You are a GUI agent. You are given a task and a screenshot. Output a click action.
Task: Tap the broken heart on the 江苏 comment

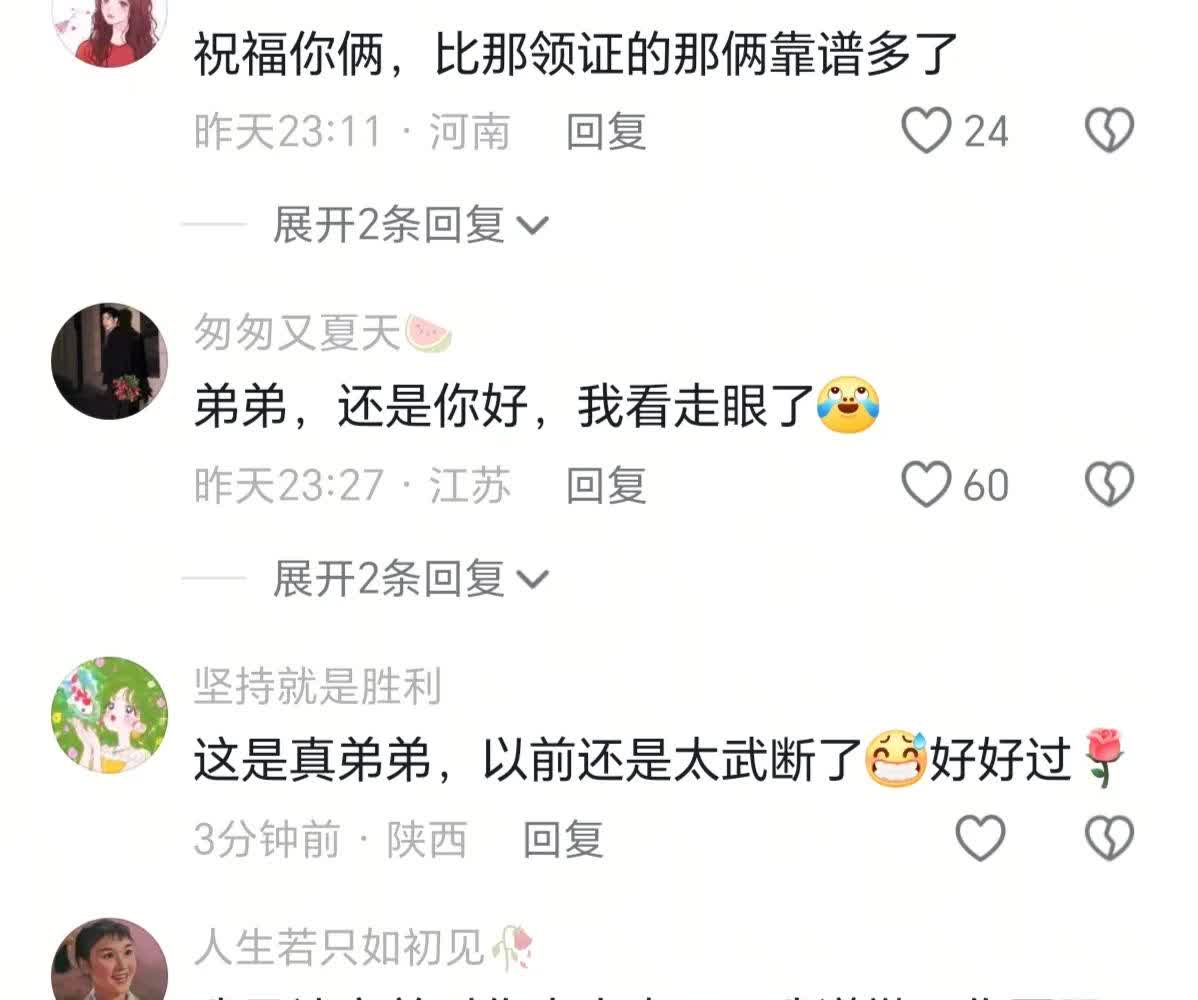tap(1109, 484)
